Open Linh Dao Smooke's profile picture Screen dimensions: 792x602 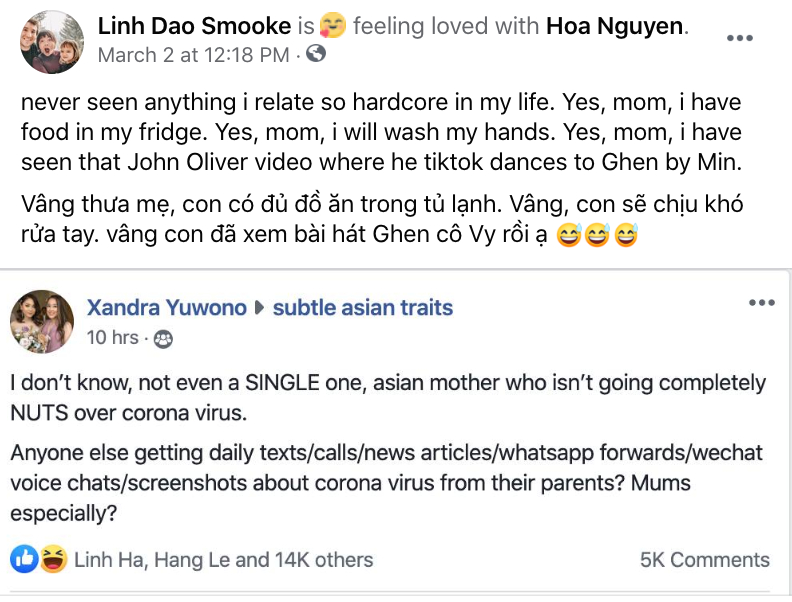(52, 42)
